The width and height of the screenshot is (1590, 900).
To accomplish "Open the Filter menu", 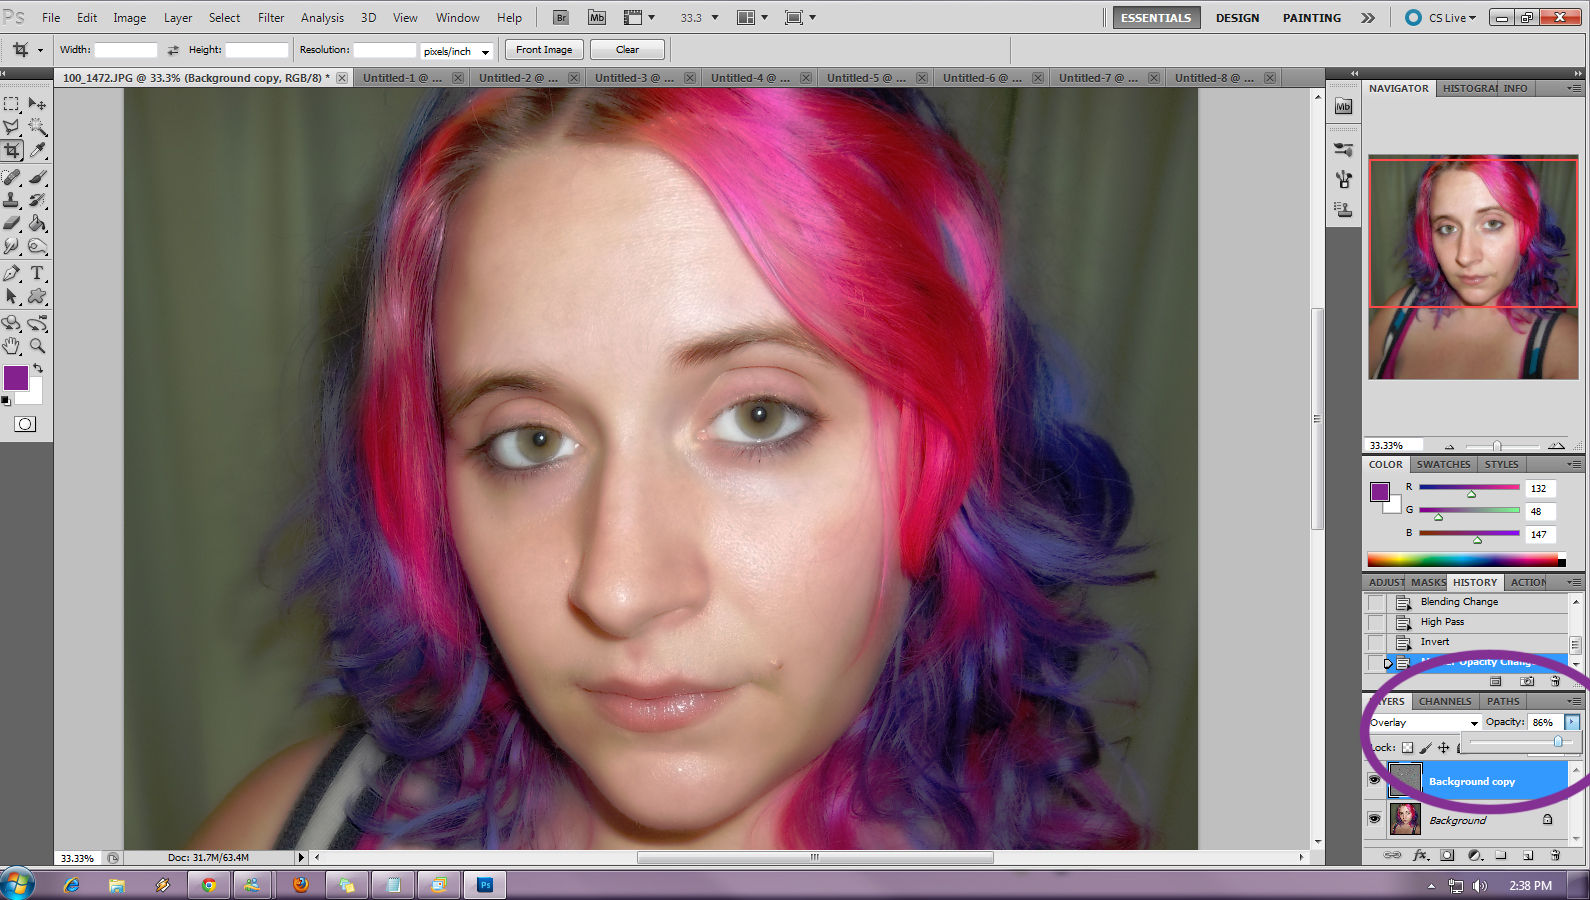I will [x=271, y=18].
